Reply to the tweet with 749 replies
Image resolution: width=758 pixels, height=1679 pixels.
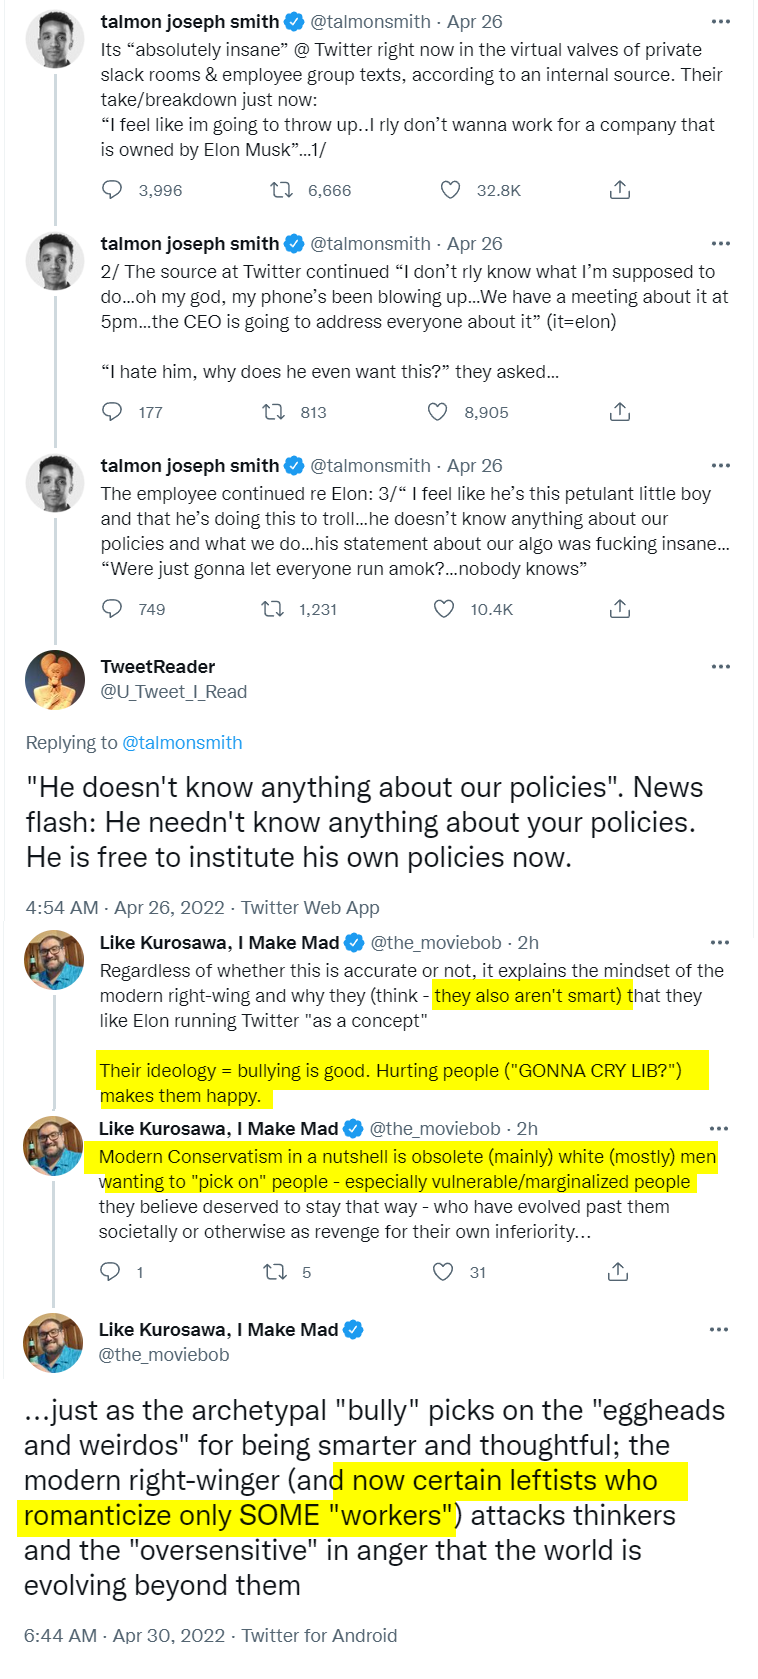(x=113, y=609)
